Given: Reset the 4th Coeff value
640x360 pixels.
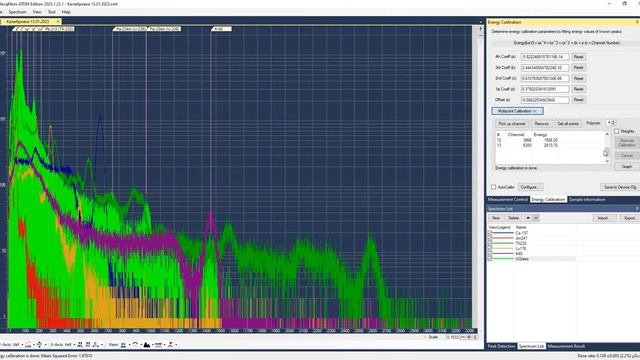Looking at the screenshot, I should point(578,57).
